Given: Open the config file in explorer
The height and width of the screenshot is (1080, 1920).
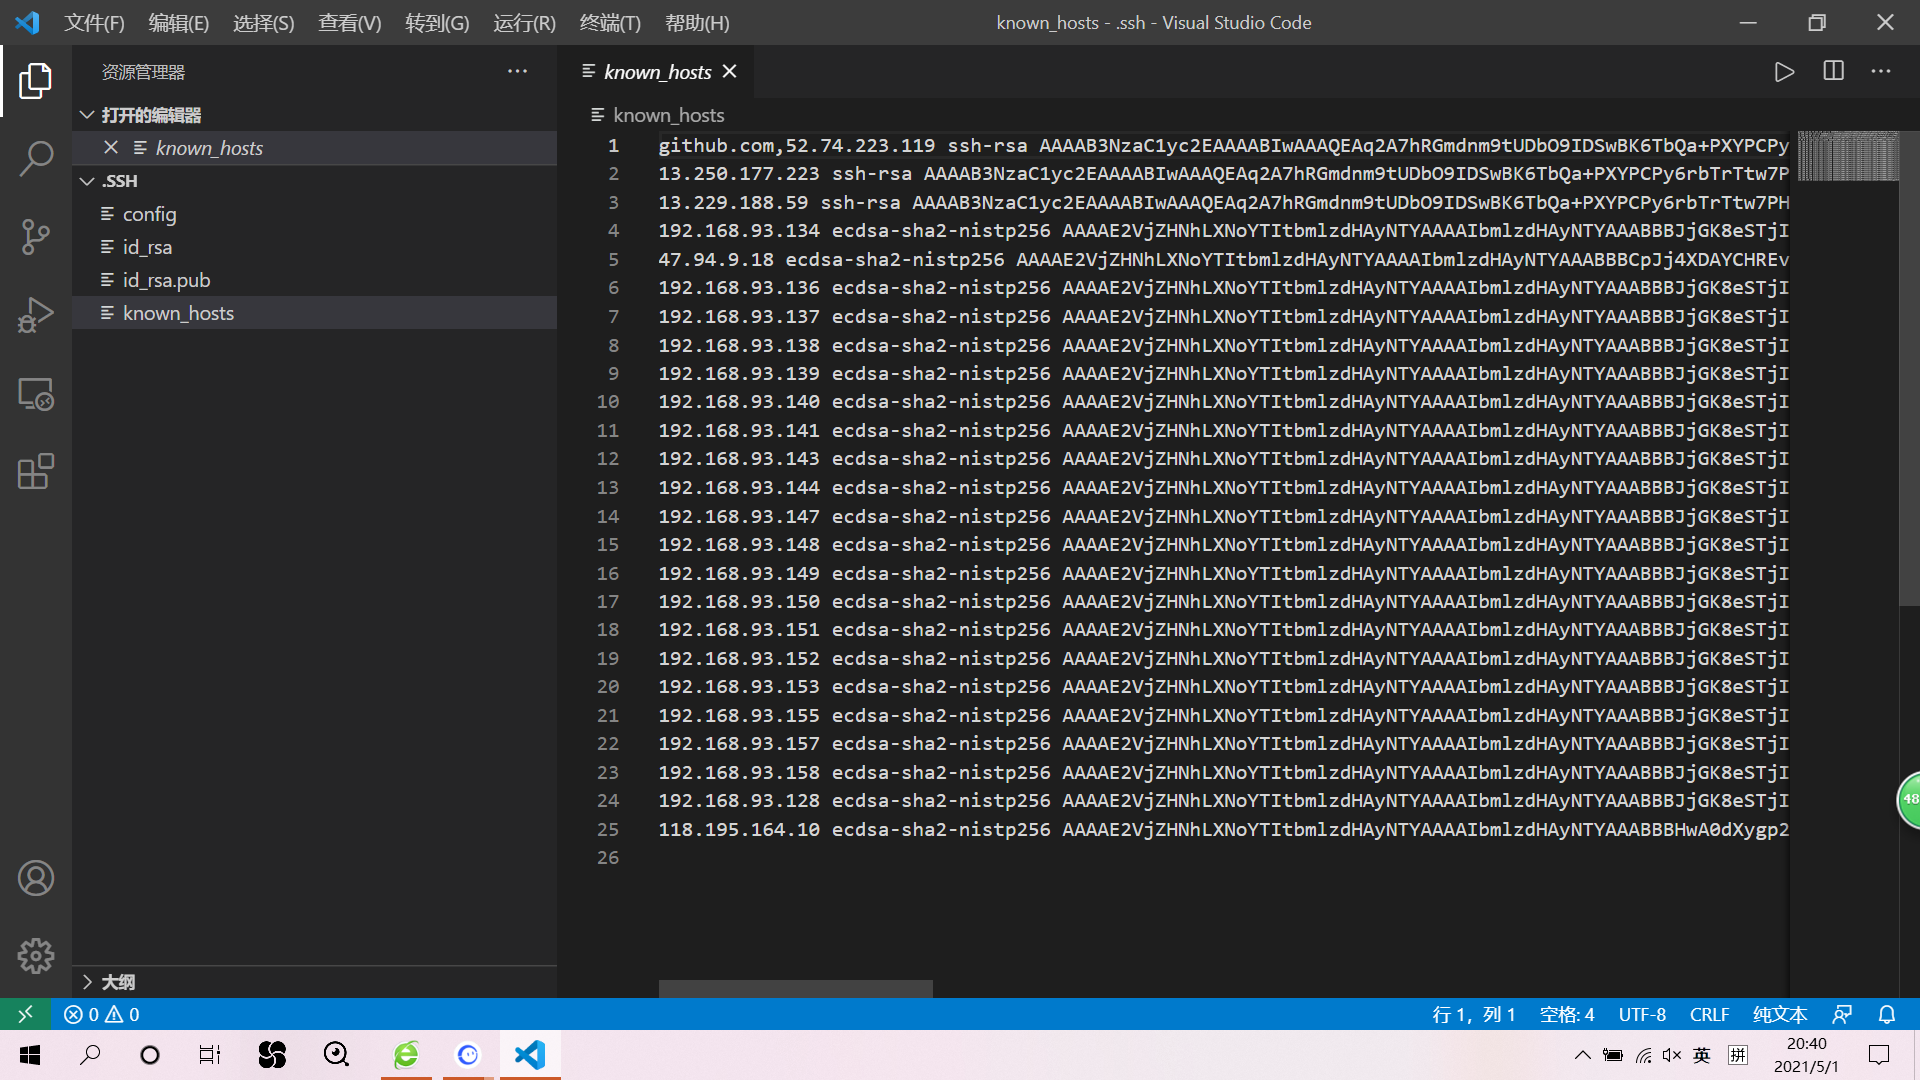Looking at the screenshot, I should (x=149, y=214).
